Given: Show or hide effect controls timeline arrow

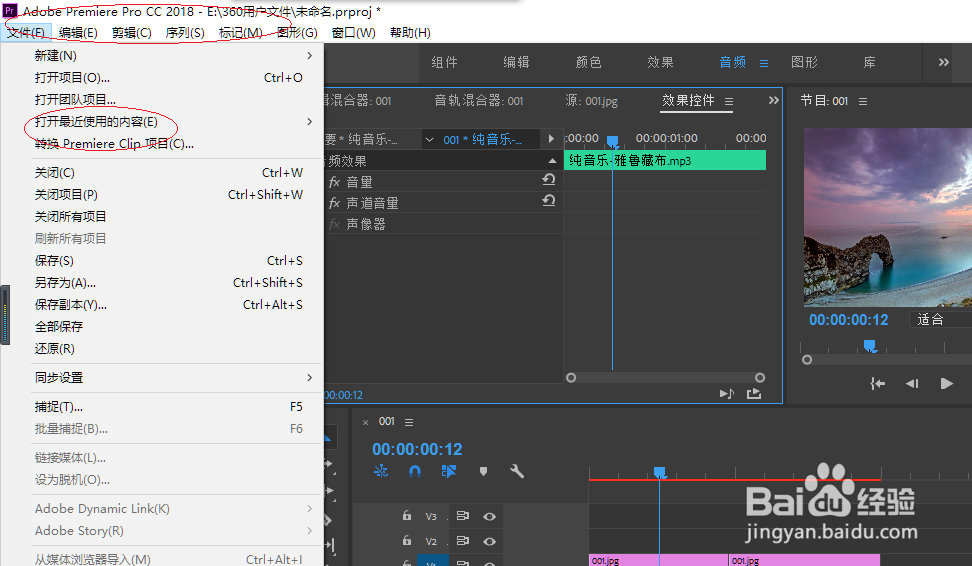Looking at the screenshot, I should [x=551, y=139].
